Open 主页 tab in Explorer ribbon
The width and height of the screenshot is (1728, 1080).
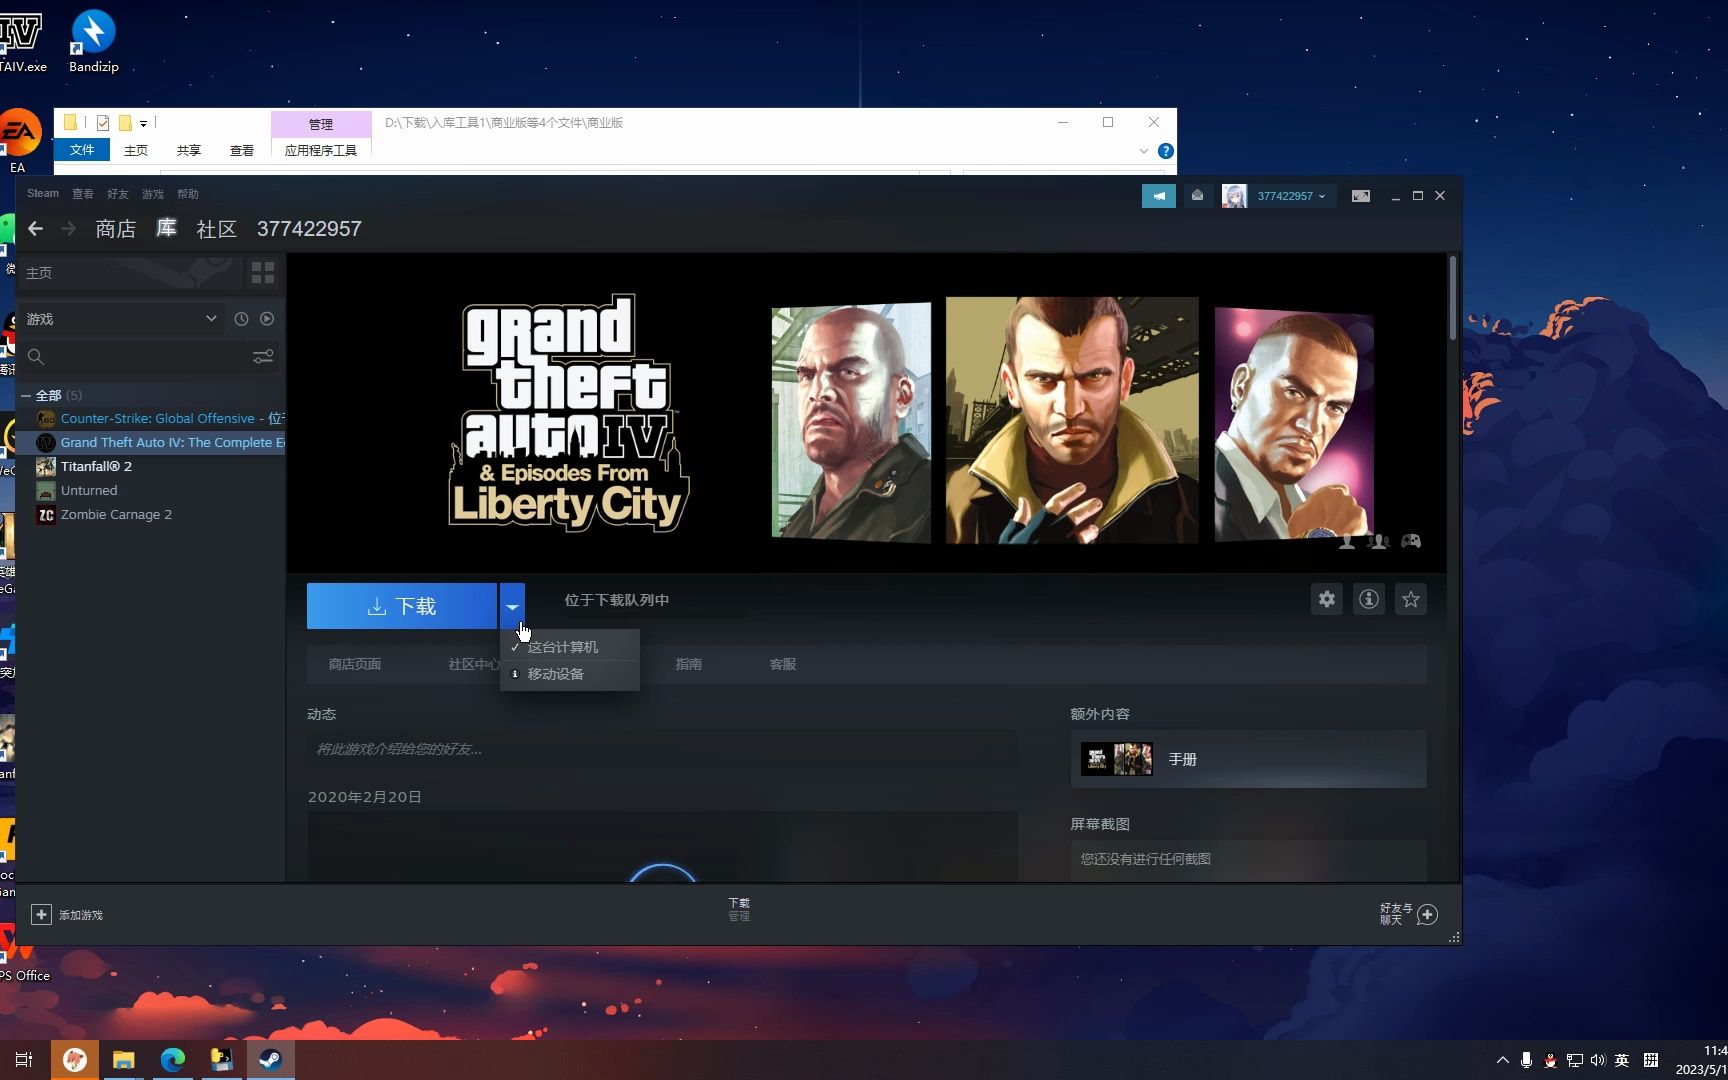(x=136, y=150)
